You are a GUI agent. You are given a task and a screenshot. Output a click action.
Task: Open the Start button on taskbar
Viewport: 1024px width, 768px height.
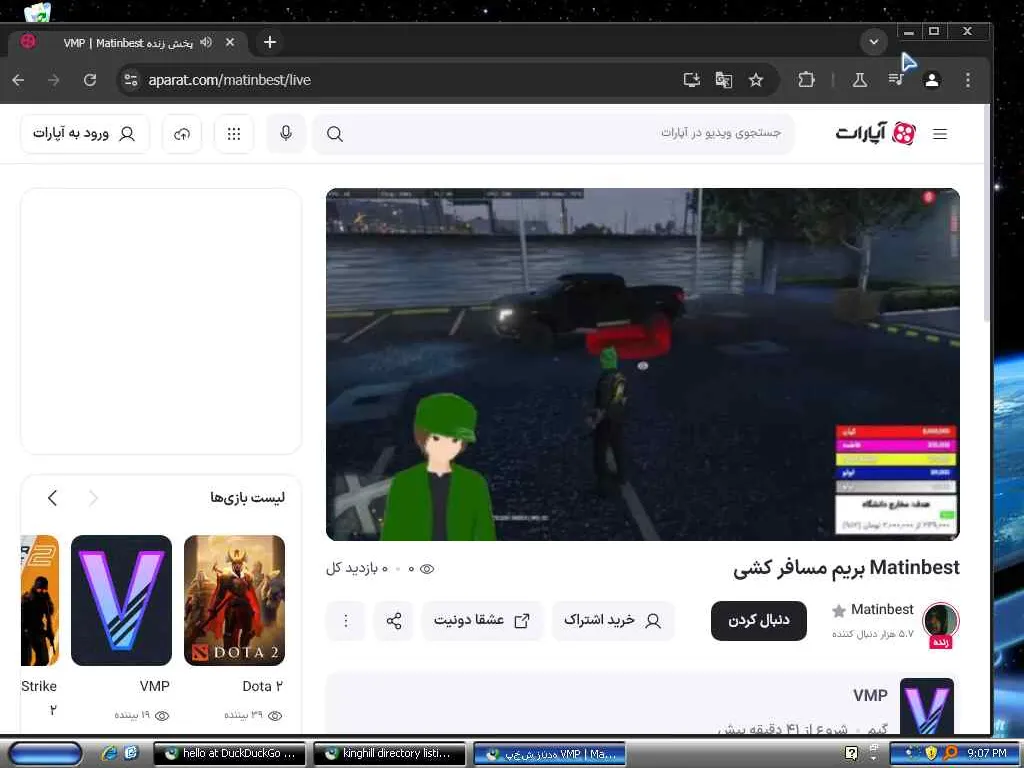click(46, 753)
